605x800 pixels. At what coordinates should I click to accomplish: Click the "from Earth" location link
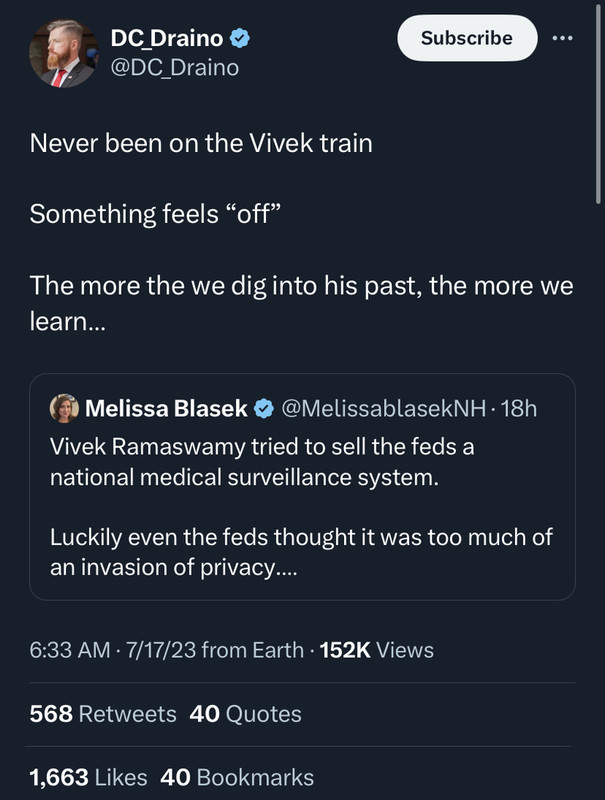click(x=252, y=650)
